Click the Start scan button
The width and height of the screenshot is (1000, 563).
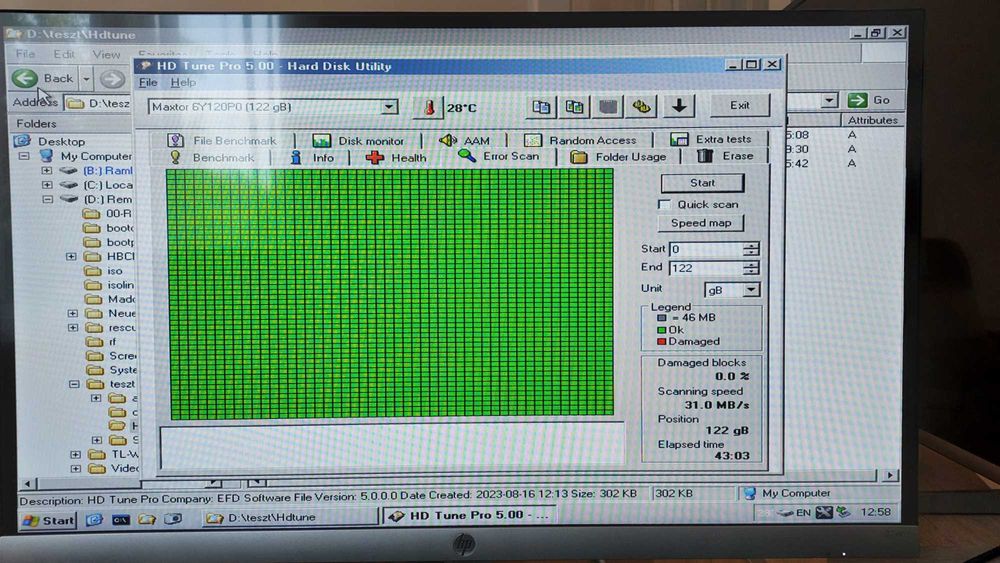click(702, 183)
